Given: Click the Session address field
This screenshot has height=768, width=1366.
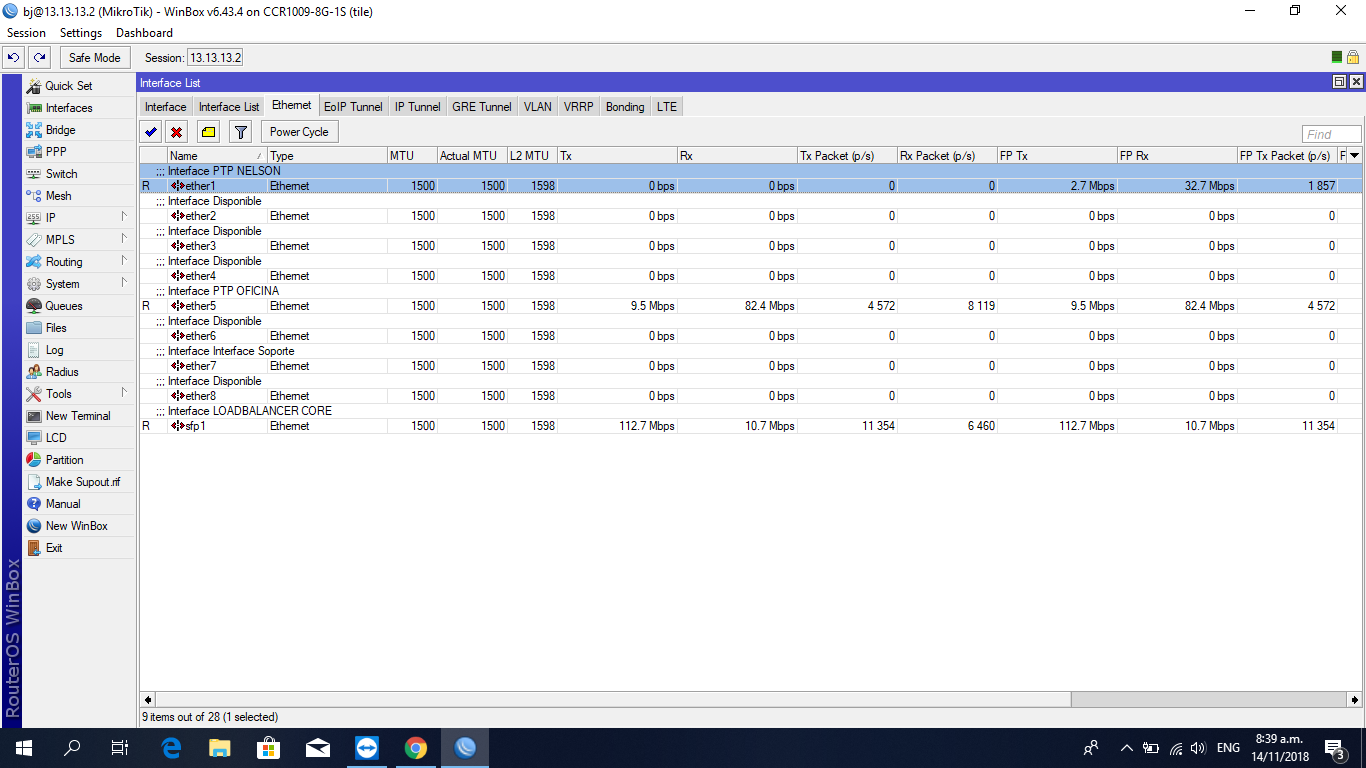Looking at the screenshot, I should pyautogui.click(x=215, y=58).
